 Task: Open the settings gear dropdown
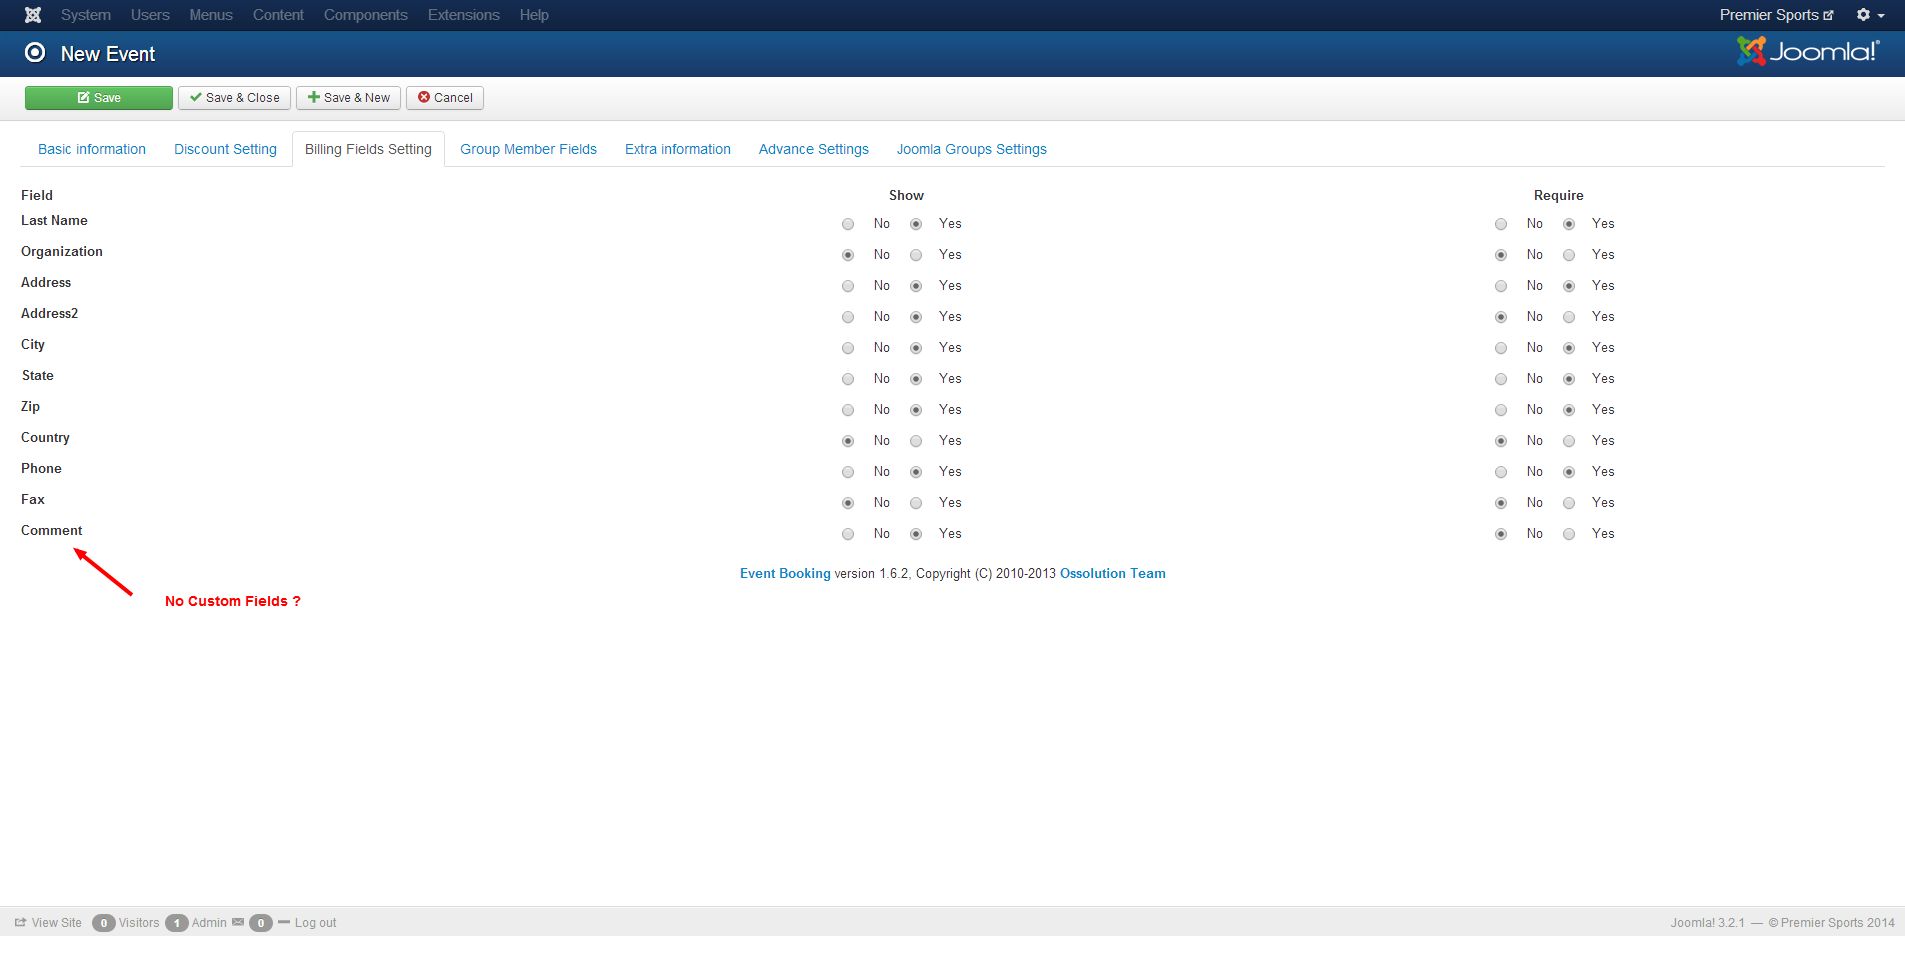coord(1869,15)
